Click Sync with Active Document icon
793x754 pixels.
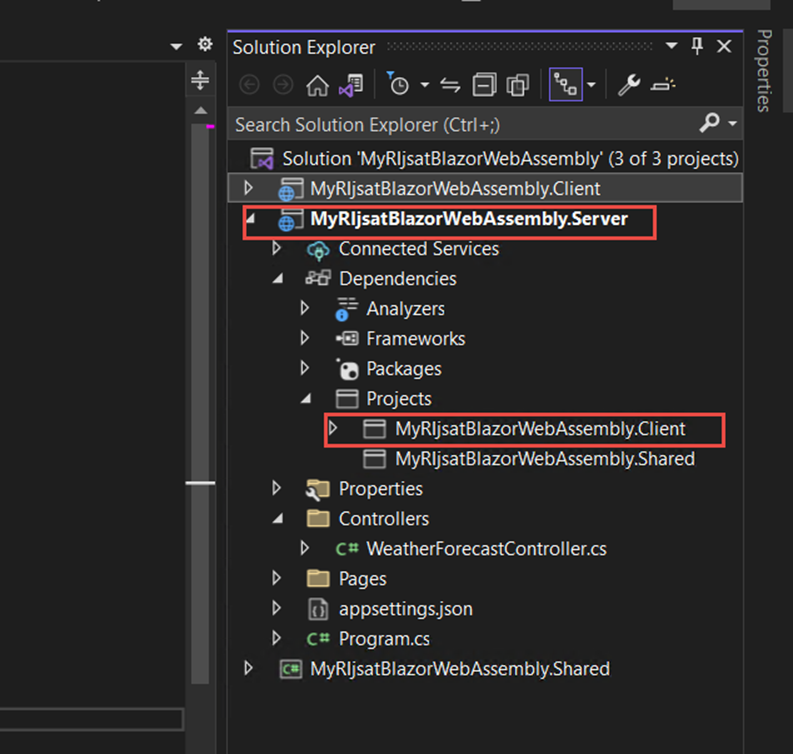[x=450, y=86]
